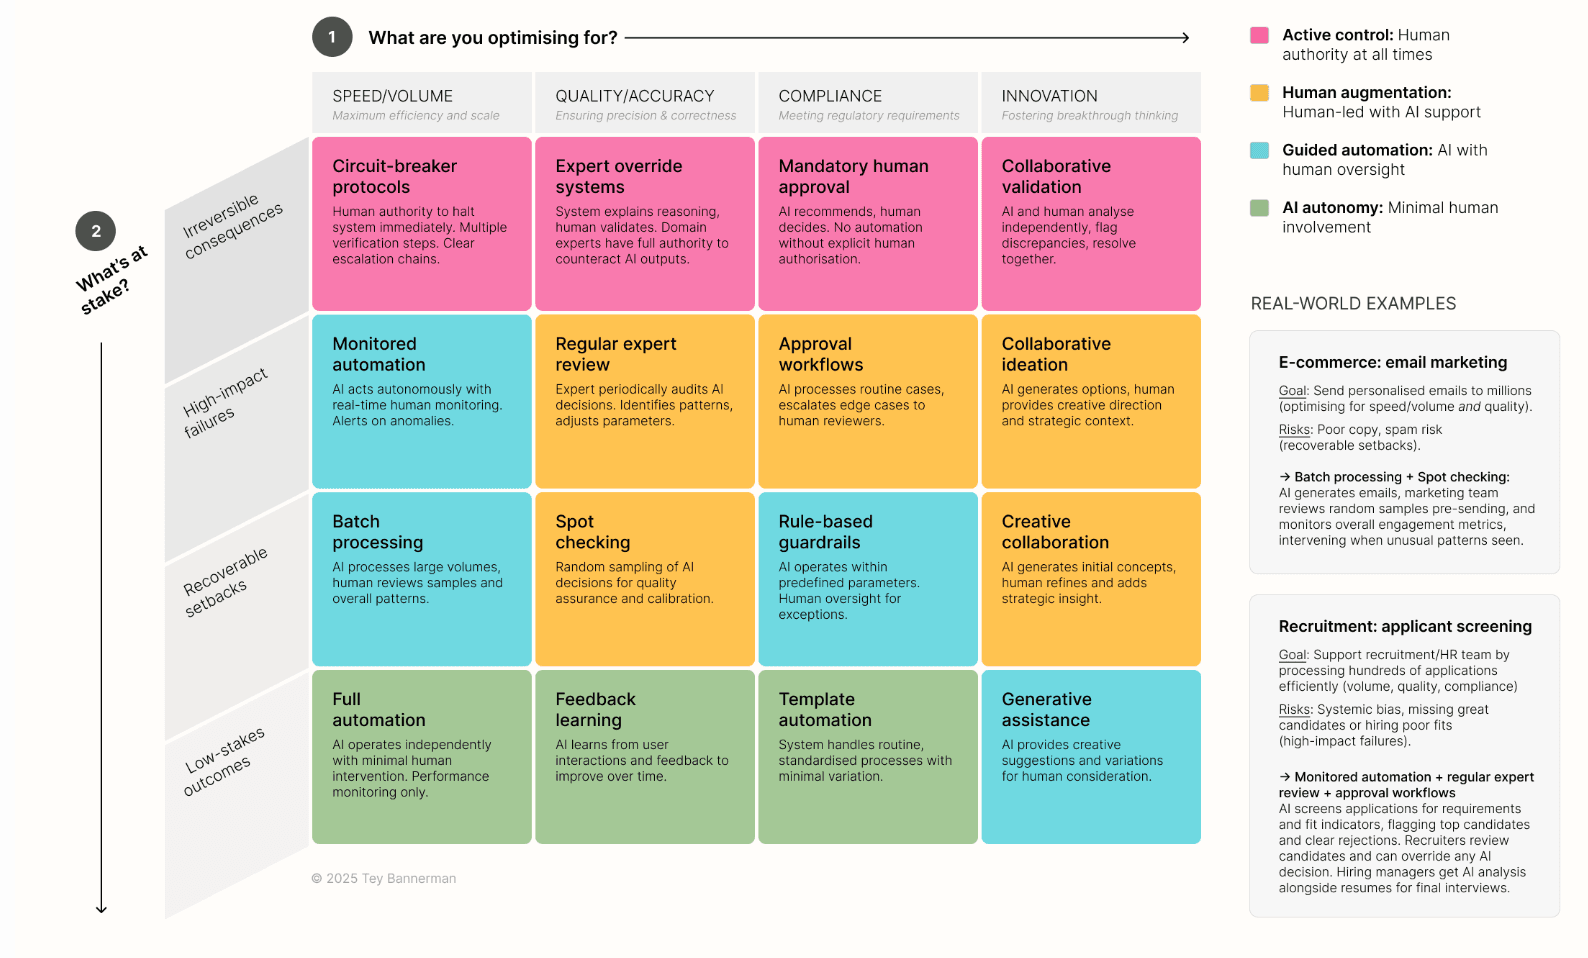Click the green AI autonomy legend swatch
The image size is (1588, 958).
(x=1260, y=208)
